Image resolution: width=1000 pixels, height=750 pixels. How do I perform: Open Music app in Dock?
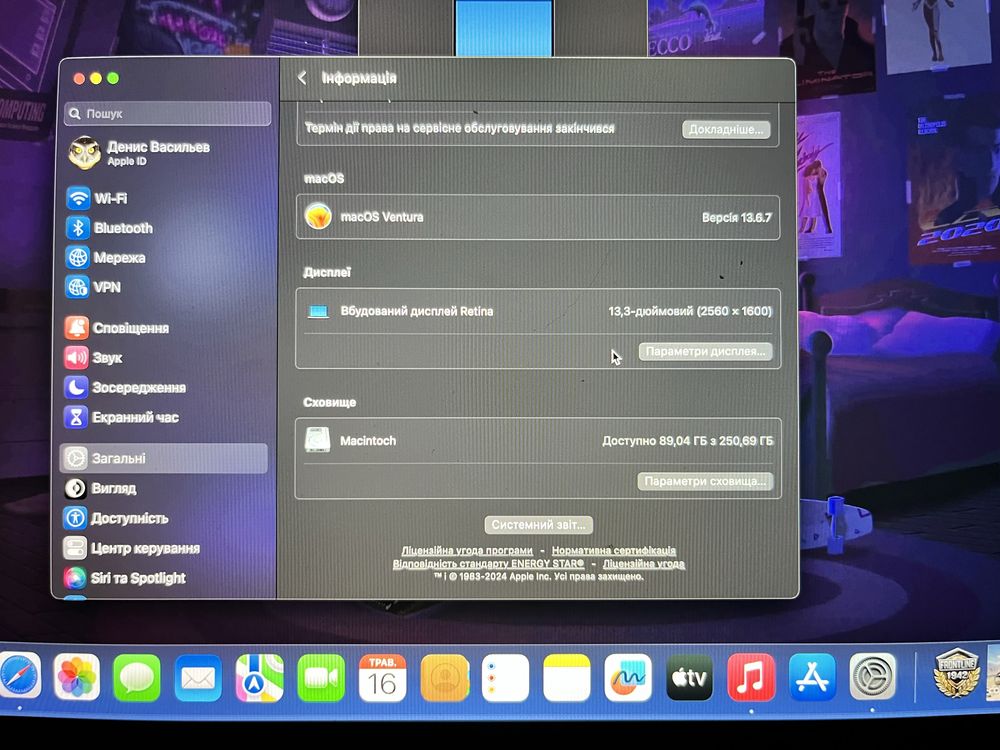pos(751,677)
